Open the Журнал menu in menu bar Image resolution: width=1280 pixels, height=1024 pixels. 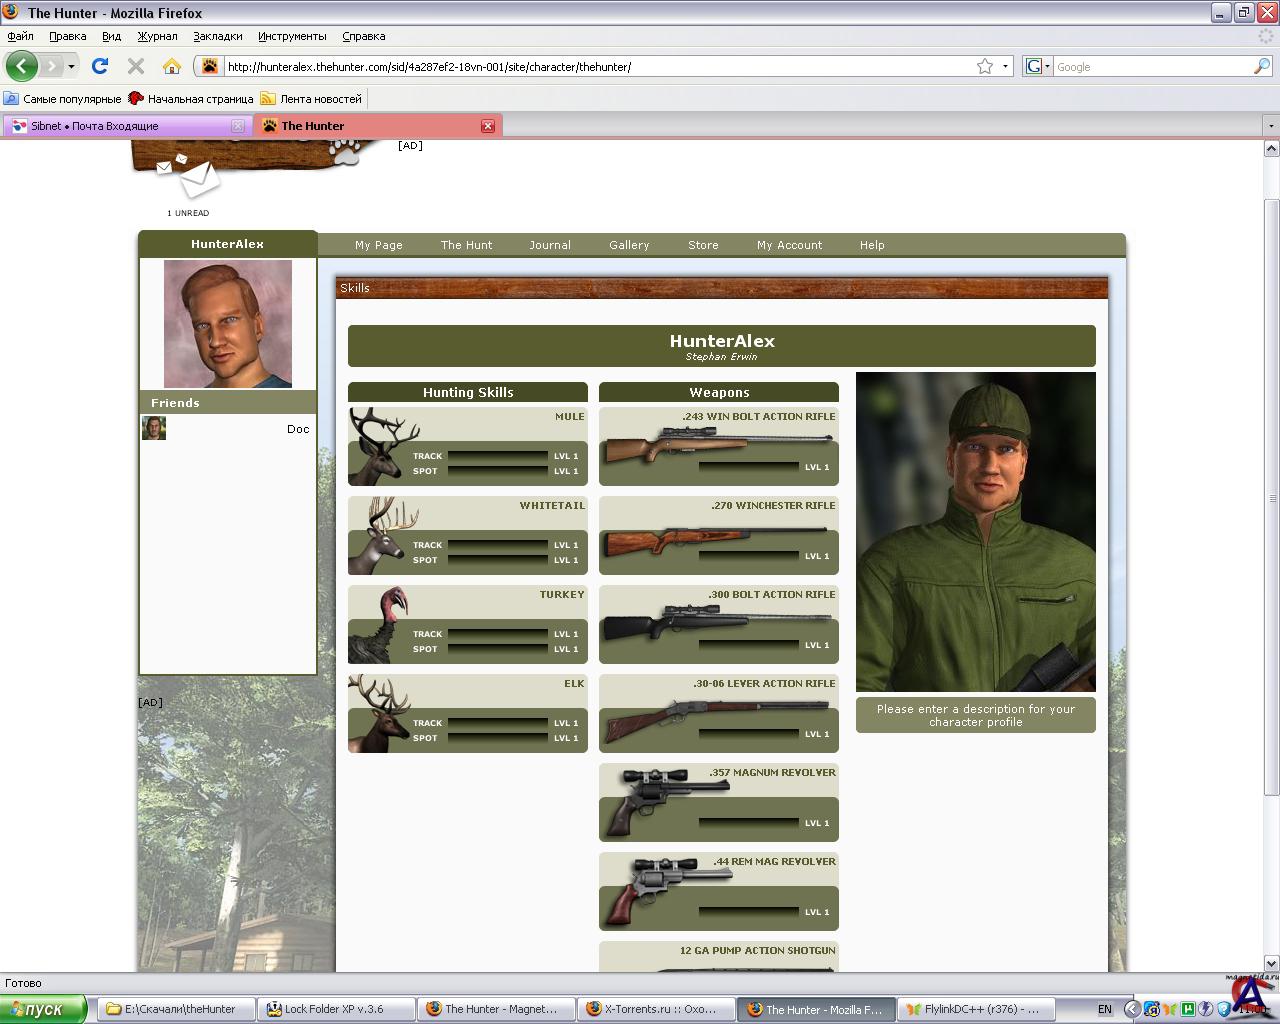(157, 36)
